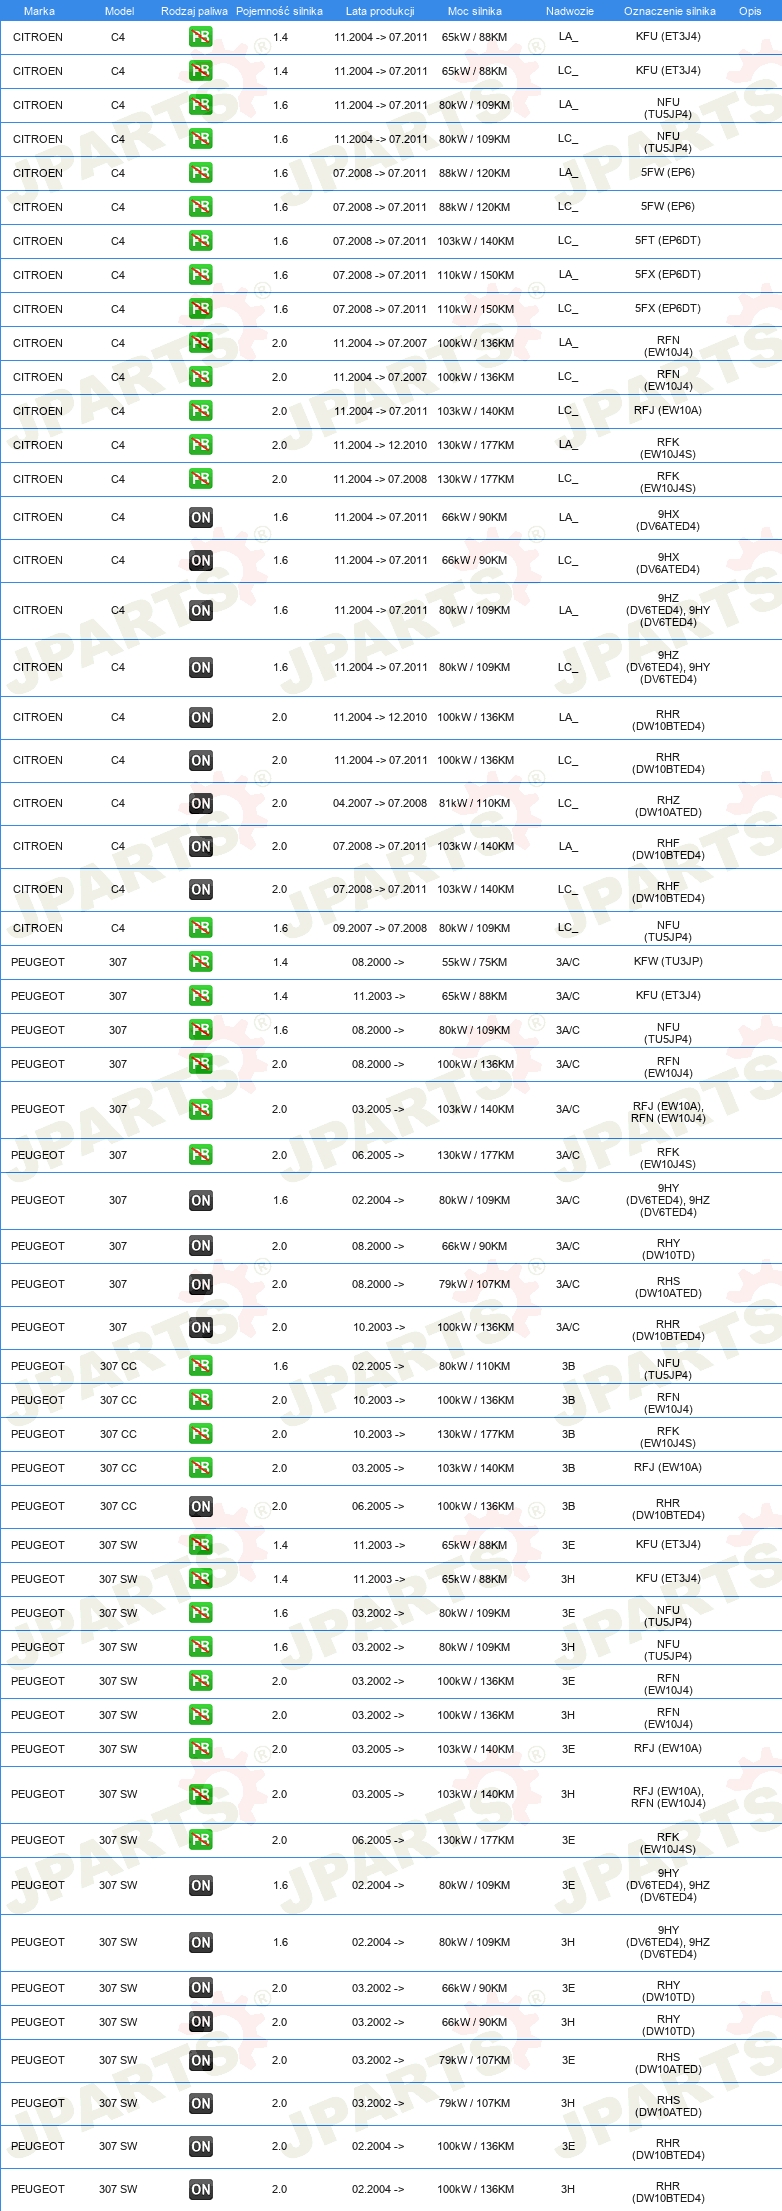Click the Nadwozie column header
This screenshot has height=2211, width=782.
(570, 11)
